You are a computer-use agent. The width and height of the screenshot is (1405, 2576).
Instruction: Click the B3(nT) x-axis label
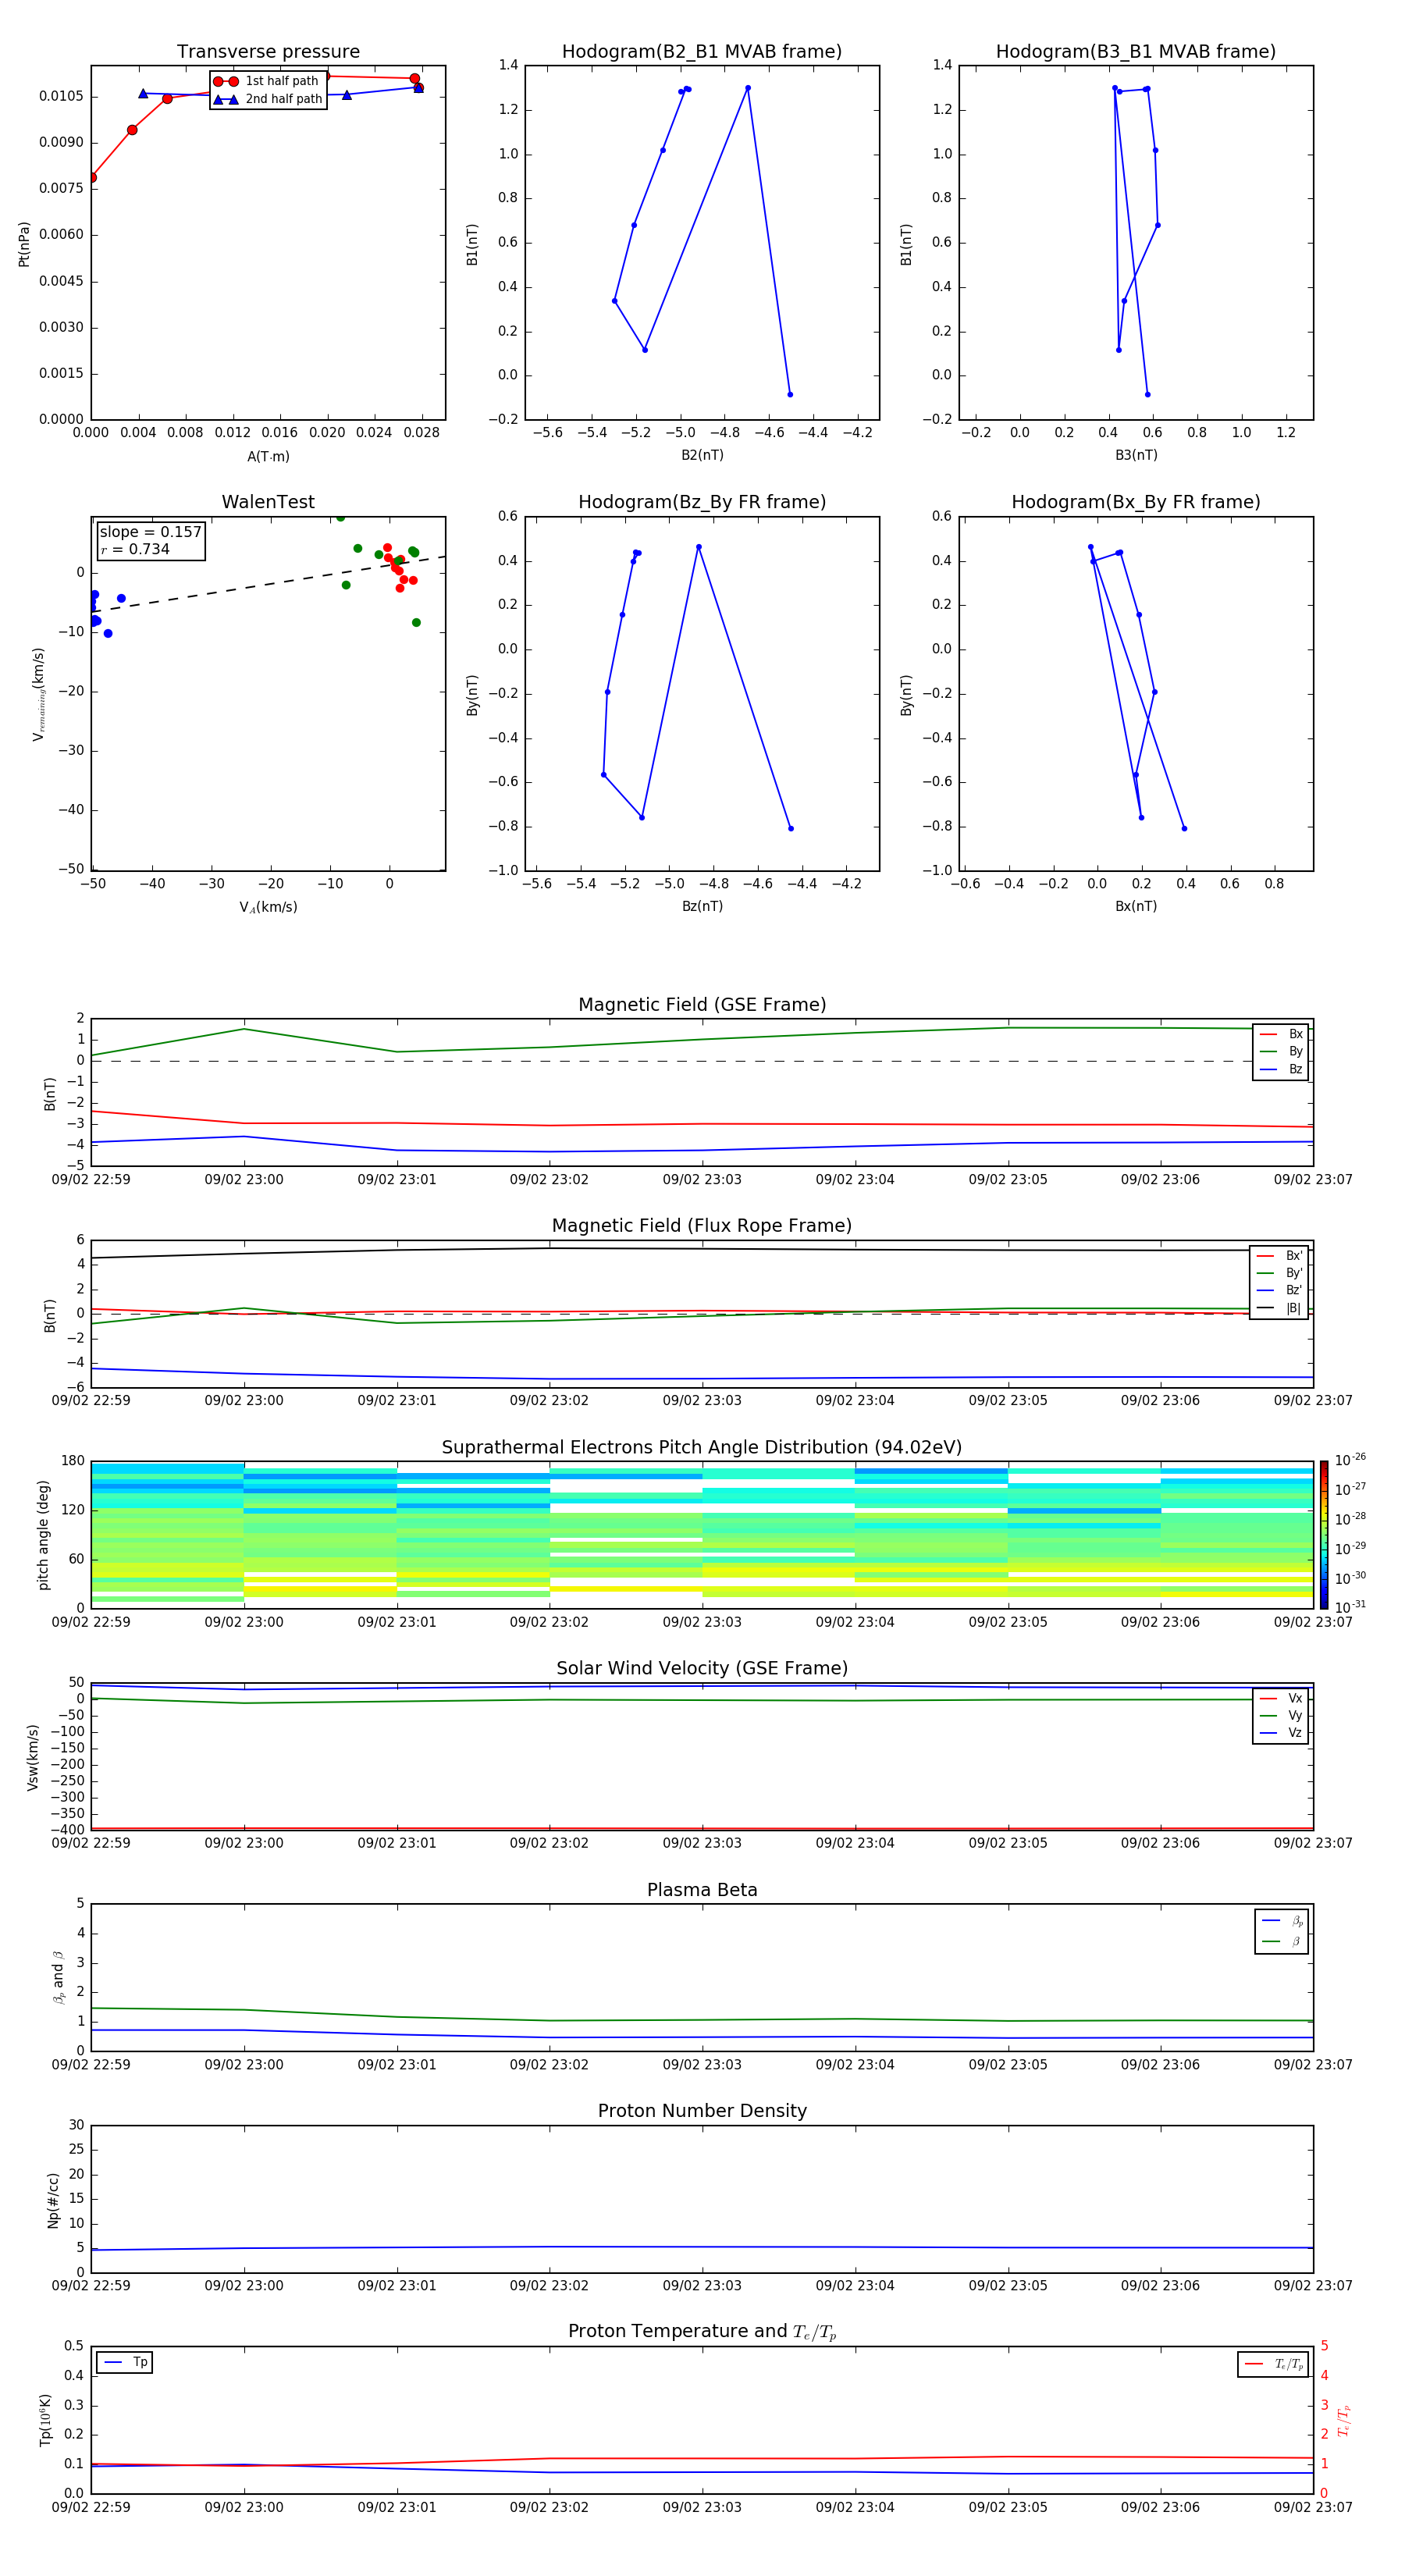(x=1136, y=455)
